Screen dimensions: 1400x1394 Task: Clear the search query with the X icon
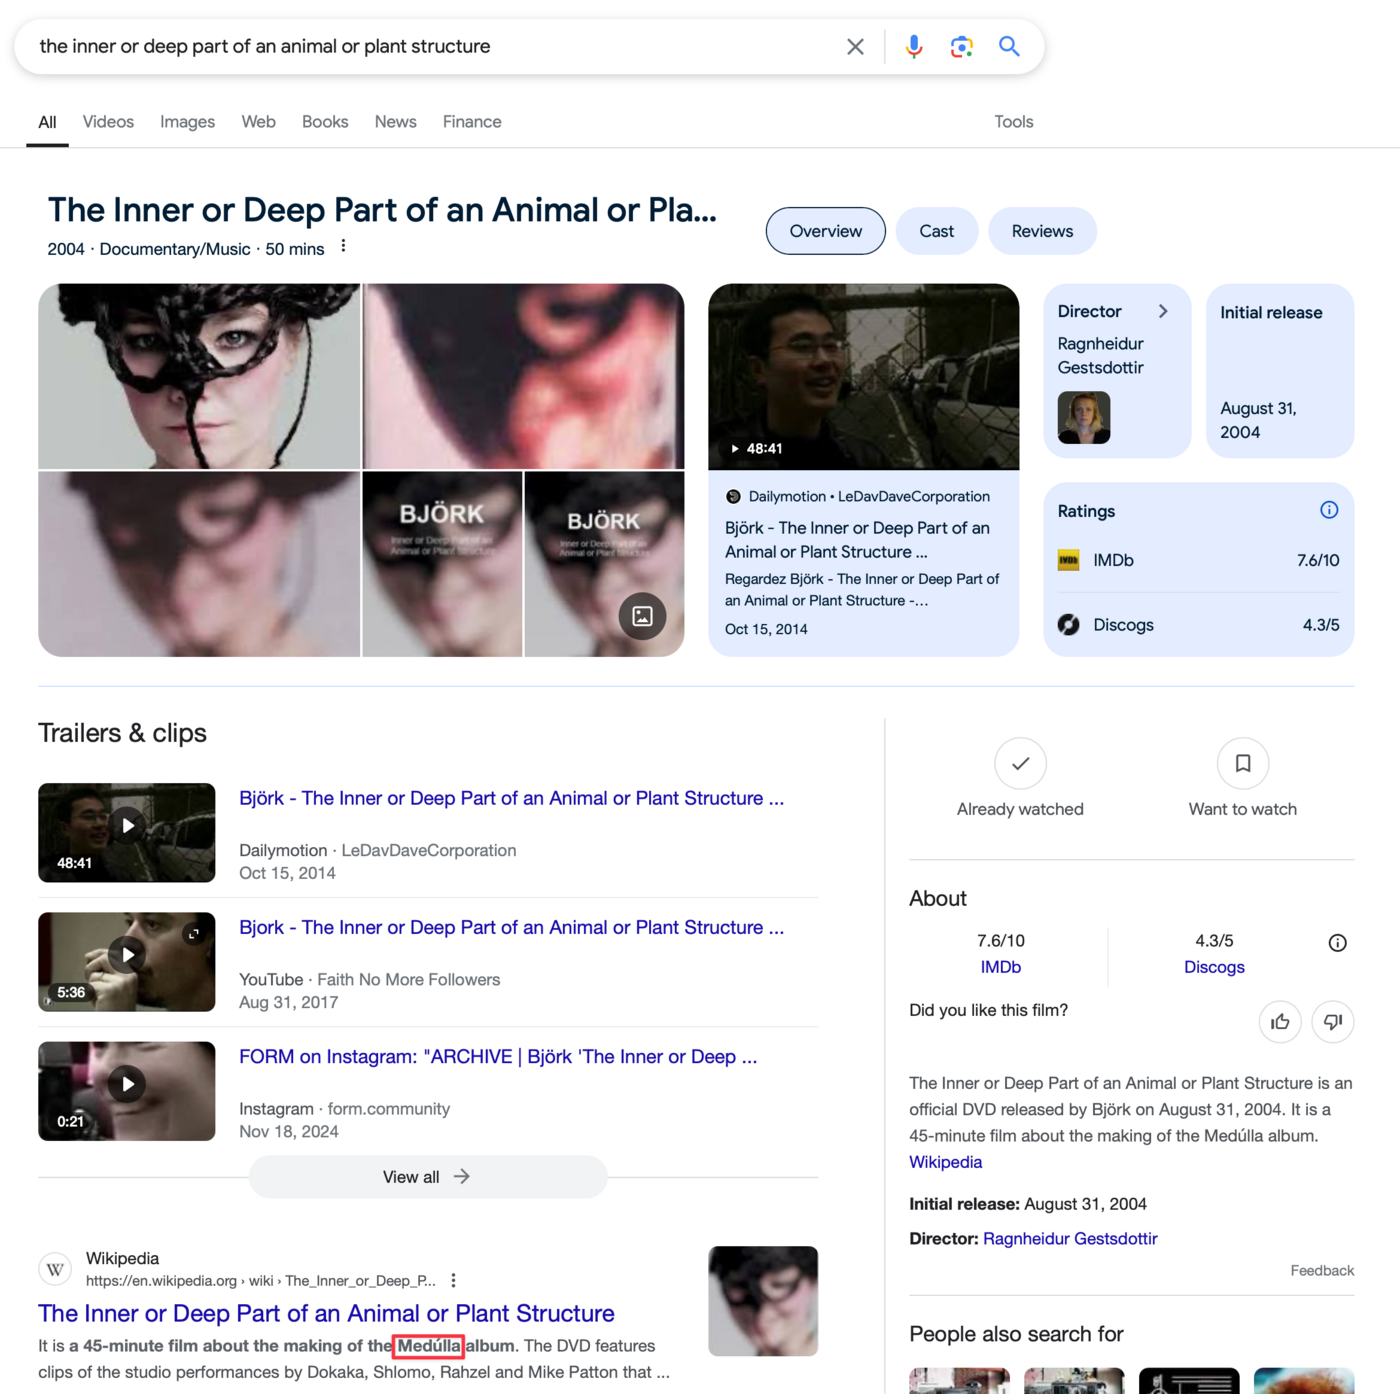(855, 47)
